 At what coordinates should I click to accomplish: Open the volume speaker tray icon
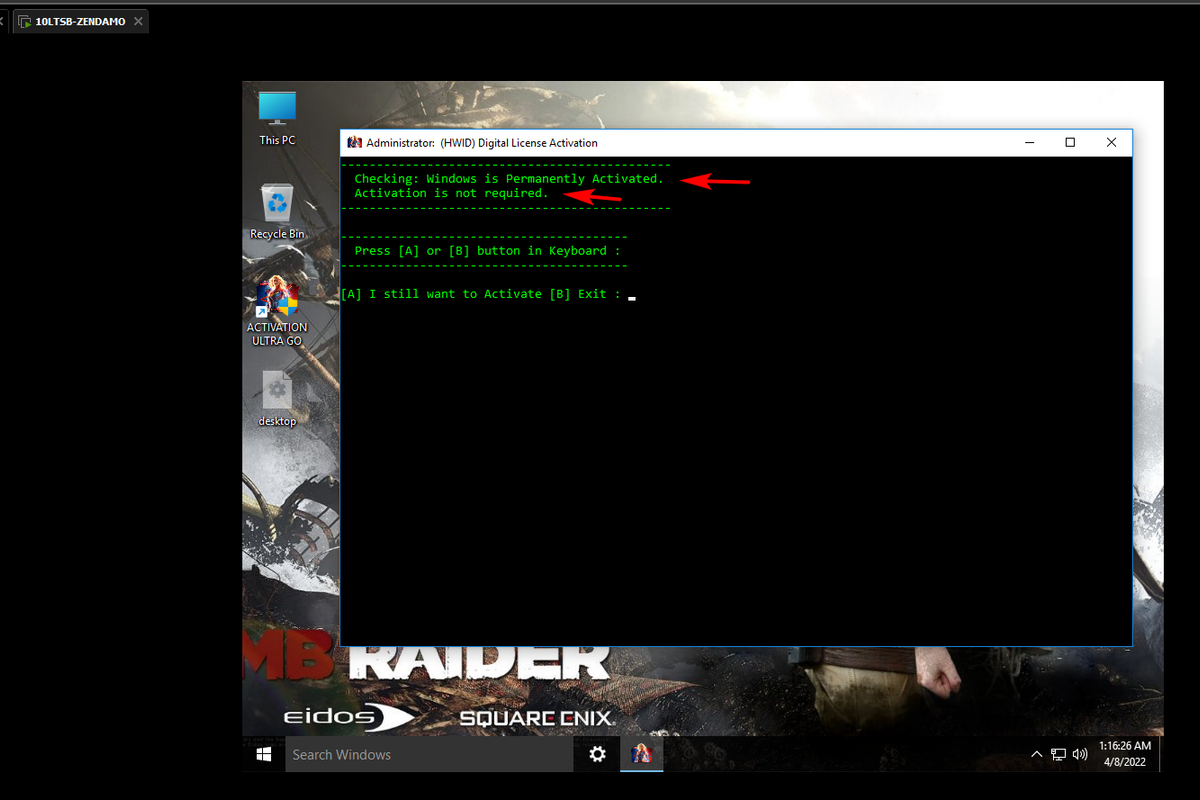pyautogui.click(x=1079, y=754)
